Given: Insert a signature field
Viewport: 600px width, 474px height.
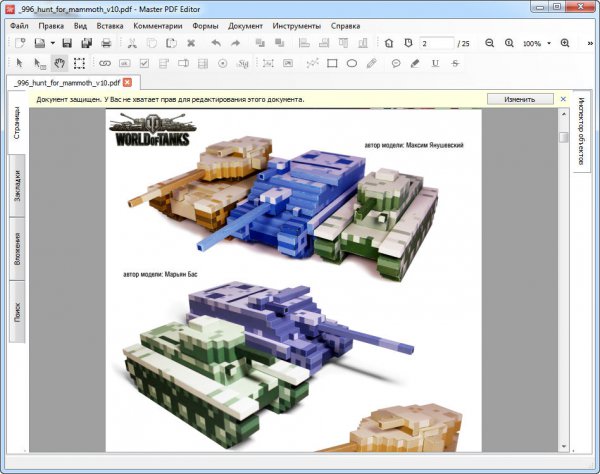Looking at the screenshot, I should pyautogui.click(x=242, y=63).
